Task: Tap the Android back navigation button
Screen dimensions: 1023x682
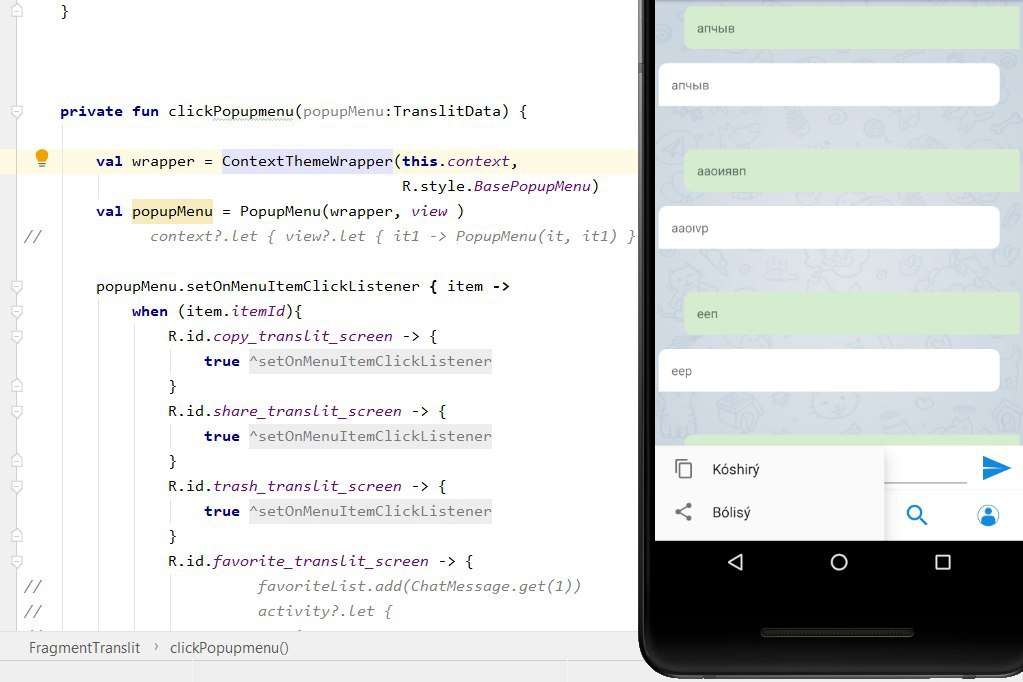Action: click(735, 562)
